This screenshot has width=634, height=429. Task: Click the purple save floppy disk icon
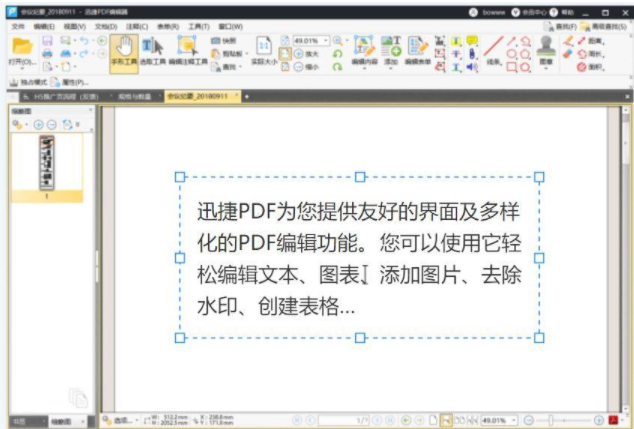(x=47, y=40)
